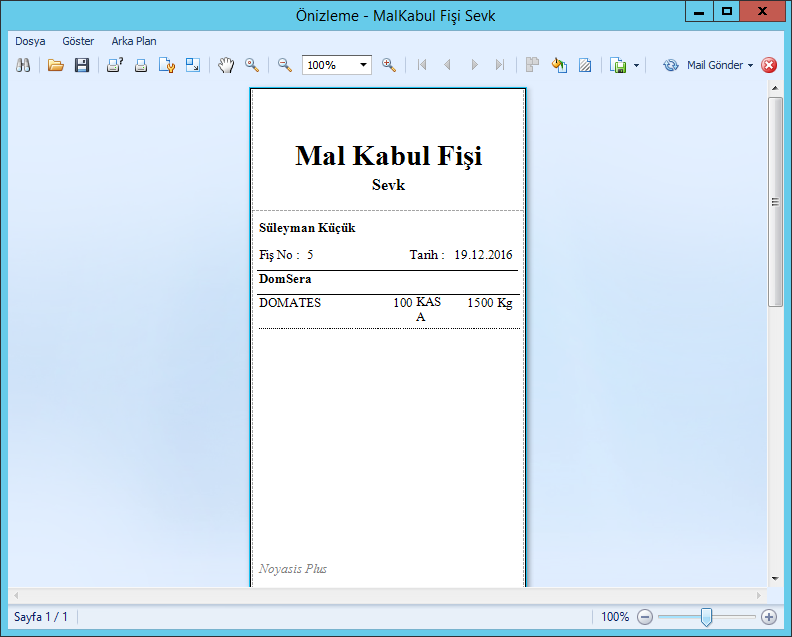Click the multiple pages view icon
Image resolution: width=792 pixels, height=637 pixels.
pyautogui.click(x=532, y=65)
